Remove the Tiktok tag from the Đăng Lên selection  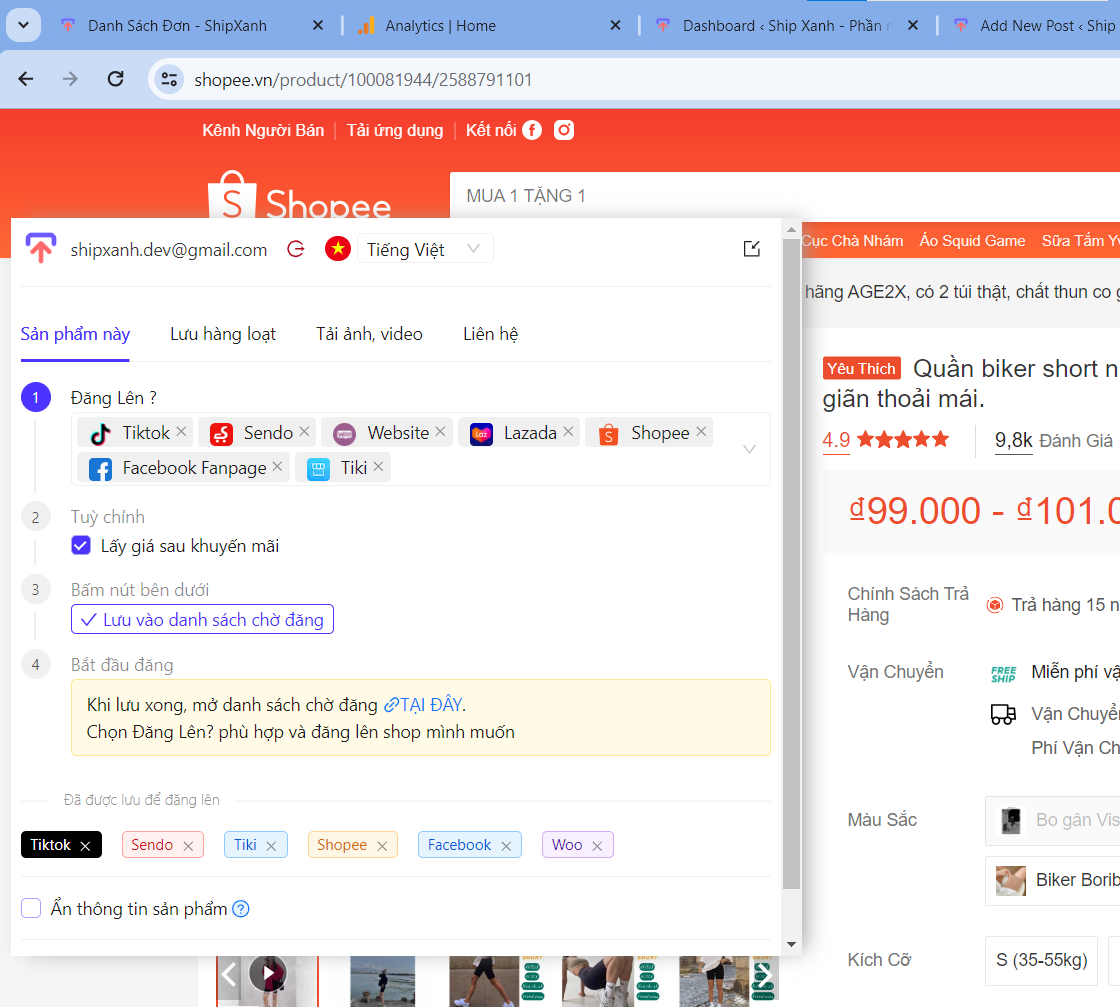[181, 432]
